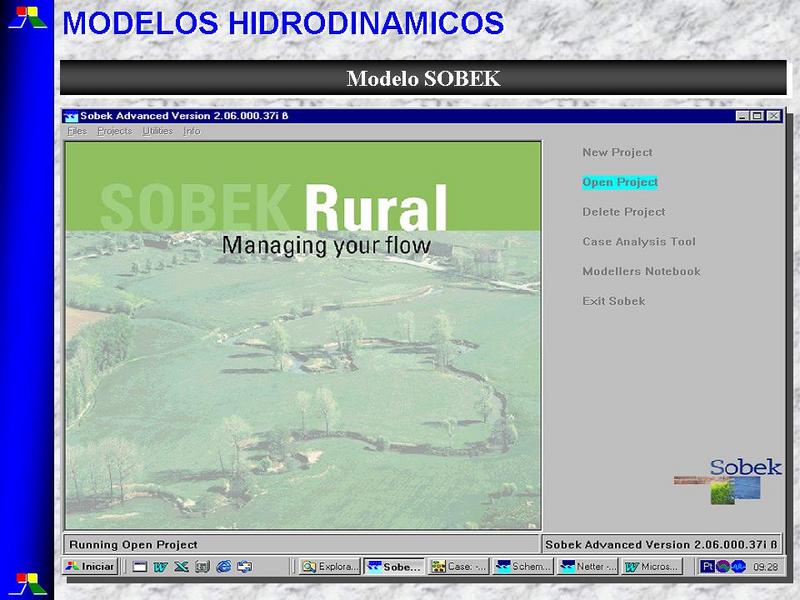Click the MODELOS HIDRODINAMICOS title
This screenshot has height=600, width=800.
point(283,23)
